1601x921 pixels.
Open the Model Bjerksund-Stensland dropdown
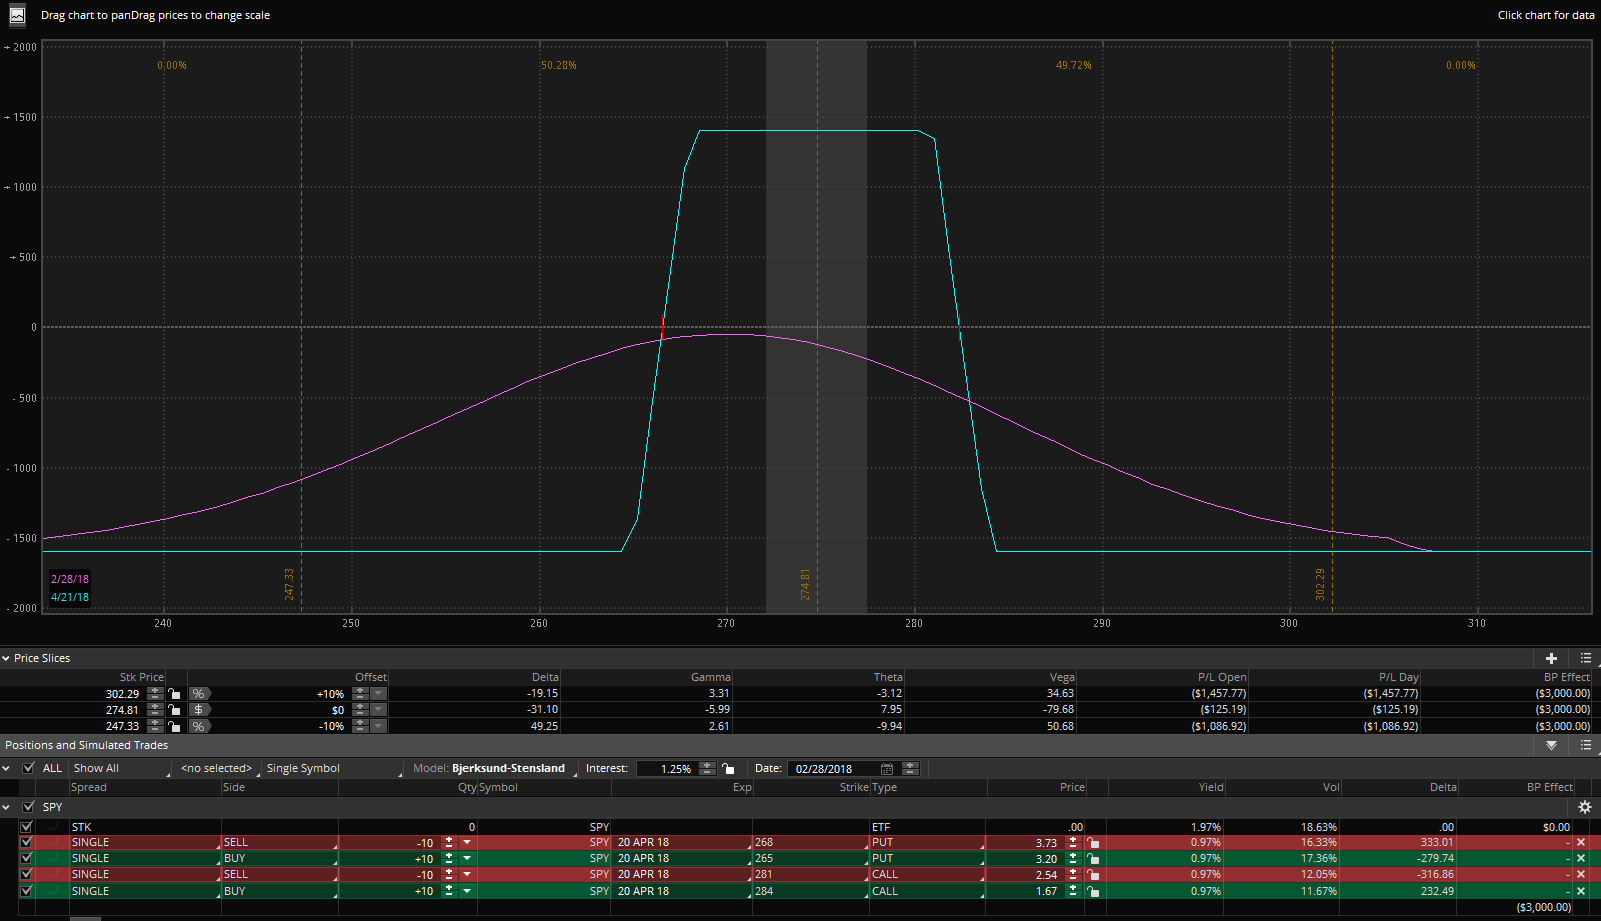(508, 768)
